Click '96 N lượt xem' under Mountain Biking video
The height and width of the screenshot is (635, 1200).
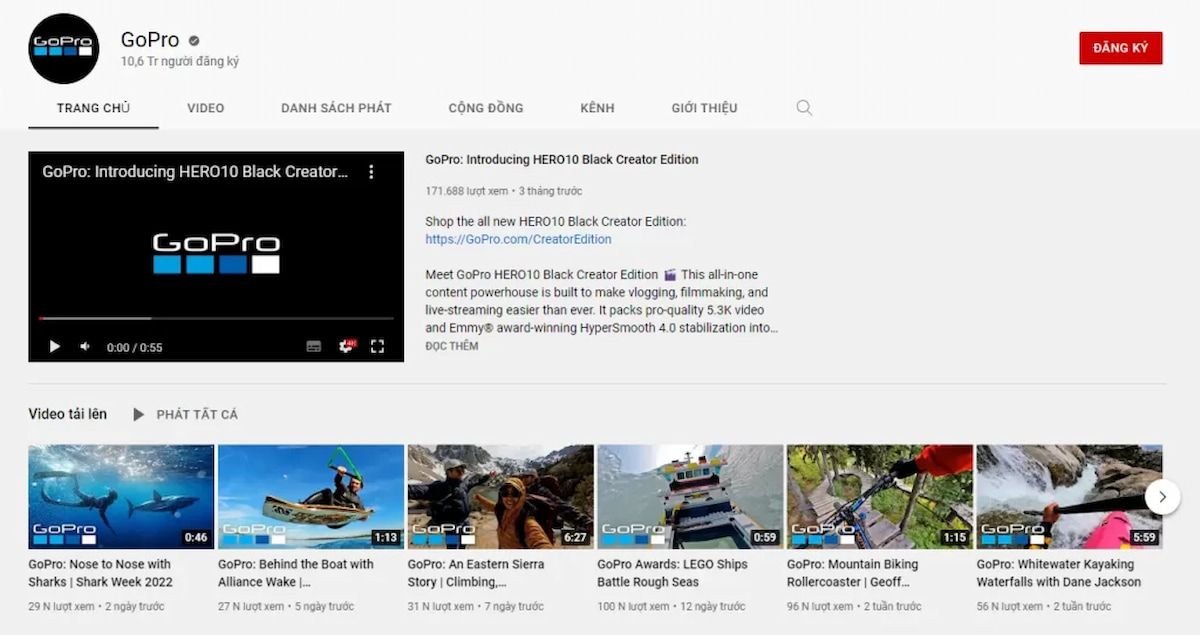pos(820,606)
